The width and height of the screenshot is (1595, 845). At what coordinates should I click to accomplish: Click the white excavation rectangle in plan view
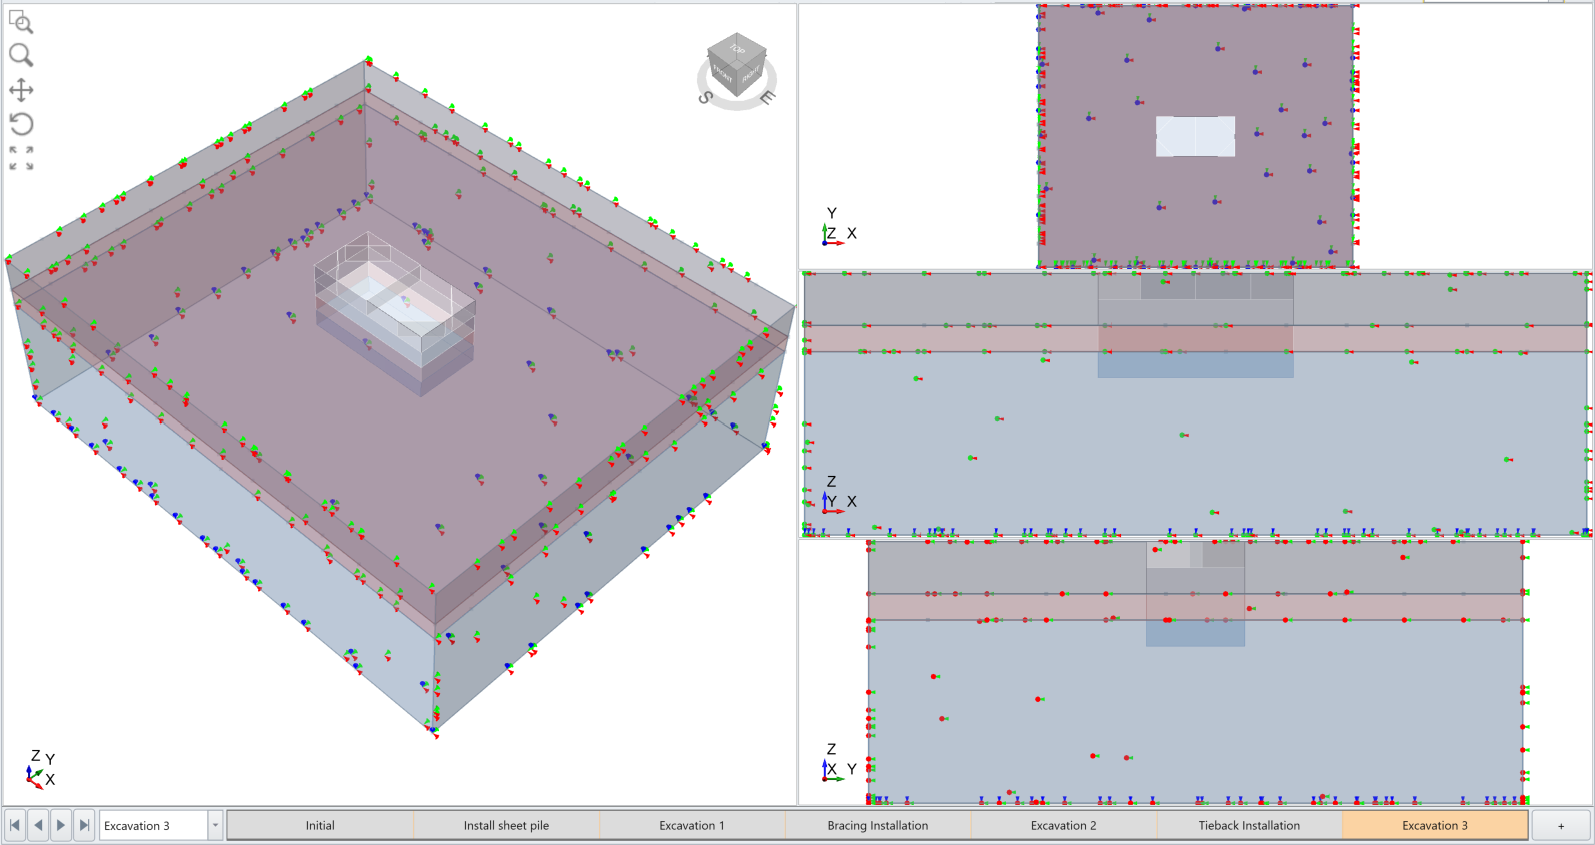click(x=1195, y=136)
